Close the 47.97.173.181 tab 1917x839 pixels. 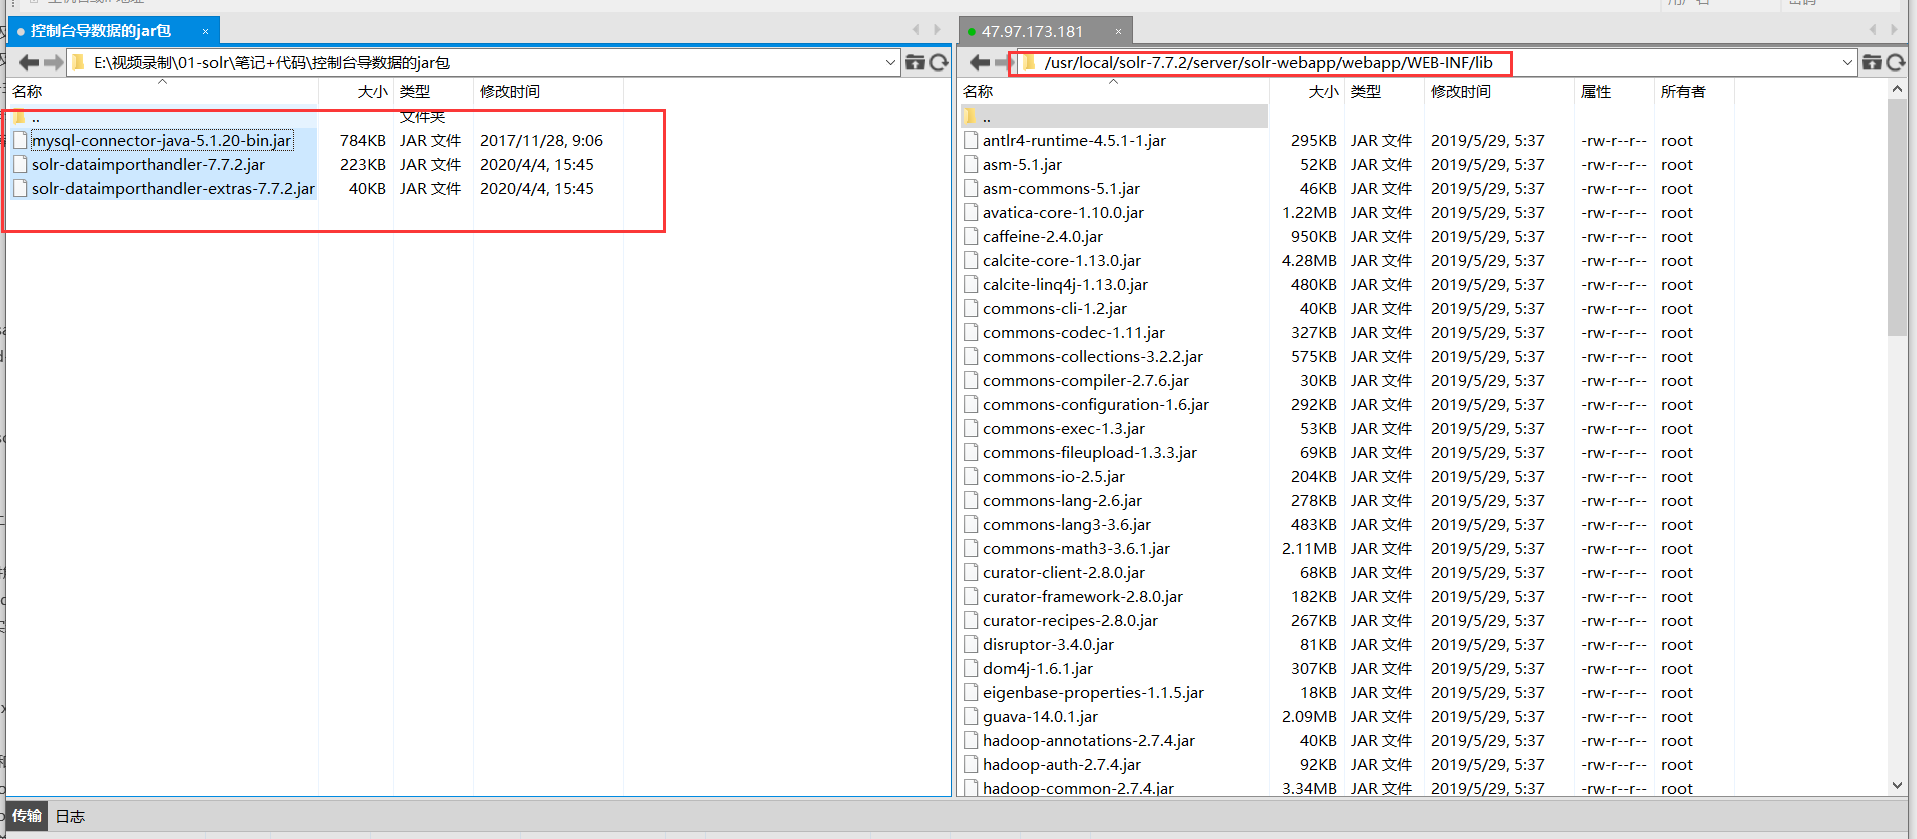[x=1118, y=32]
